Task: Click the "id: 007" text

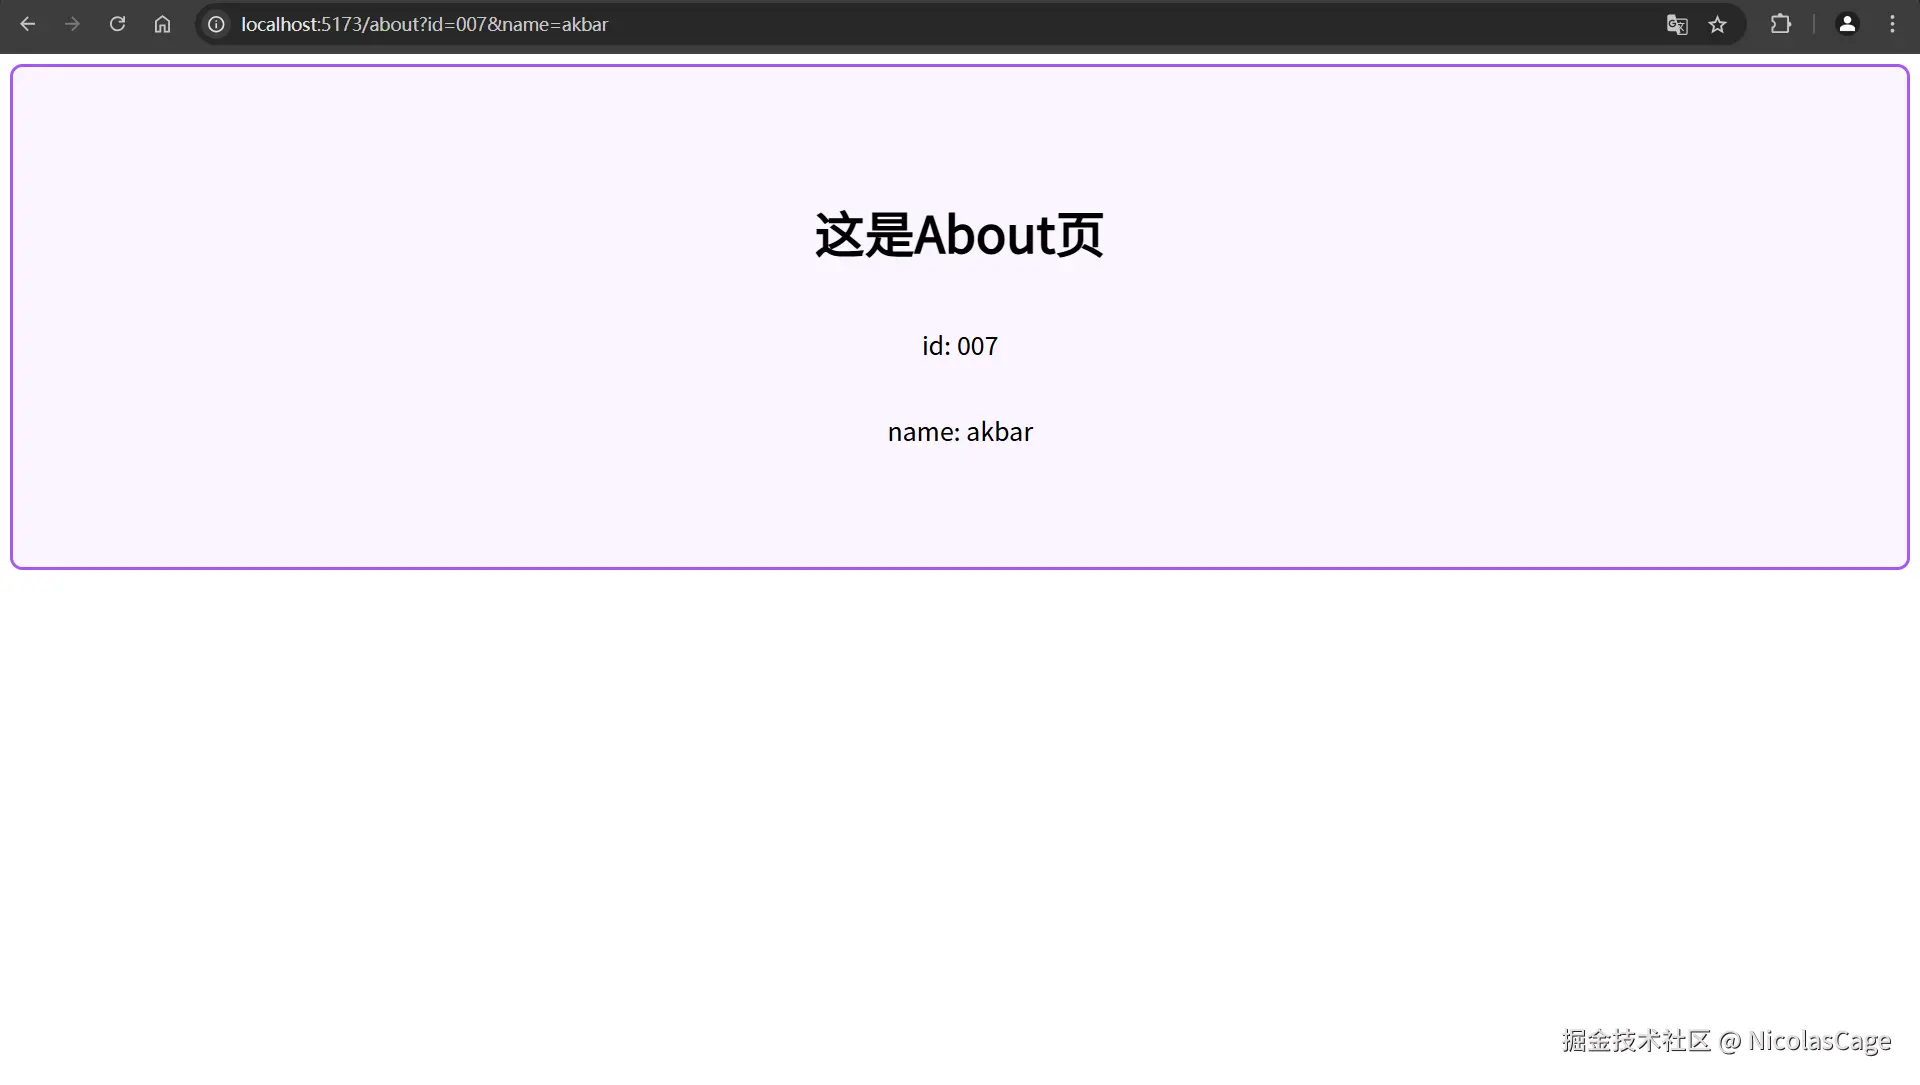Action: (x=959, y=346)
